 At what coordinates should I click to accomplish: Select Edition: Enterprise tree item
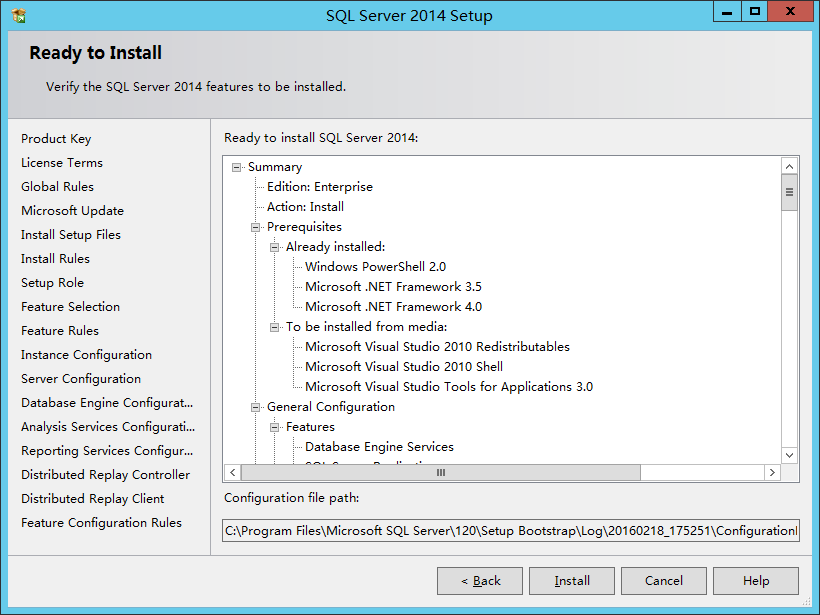tap(320, 187)
